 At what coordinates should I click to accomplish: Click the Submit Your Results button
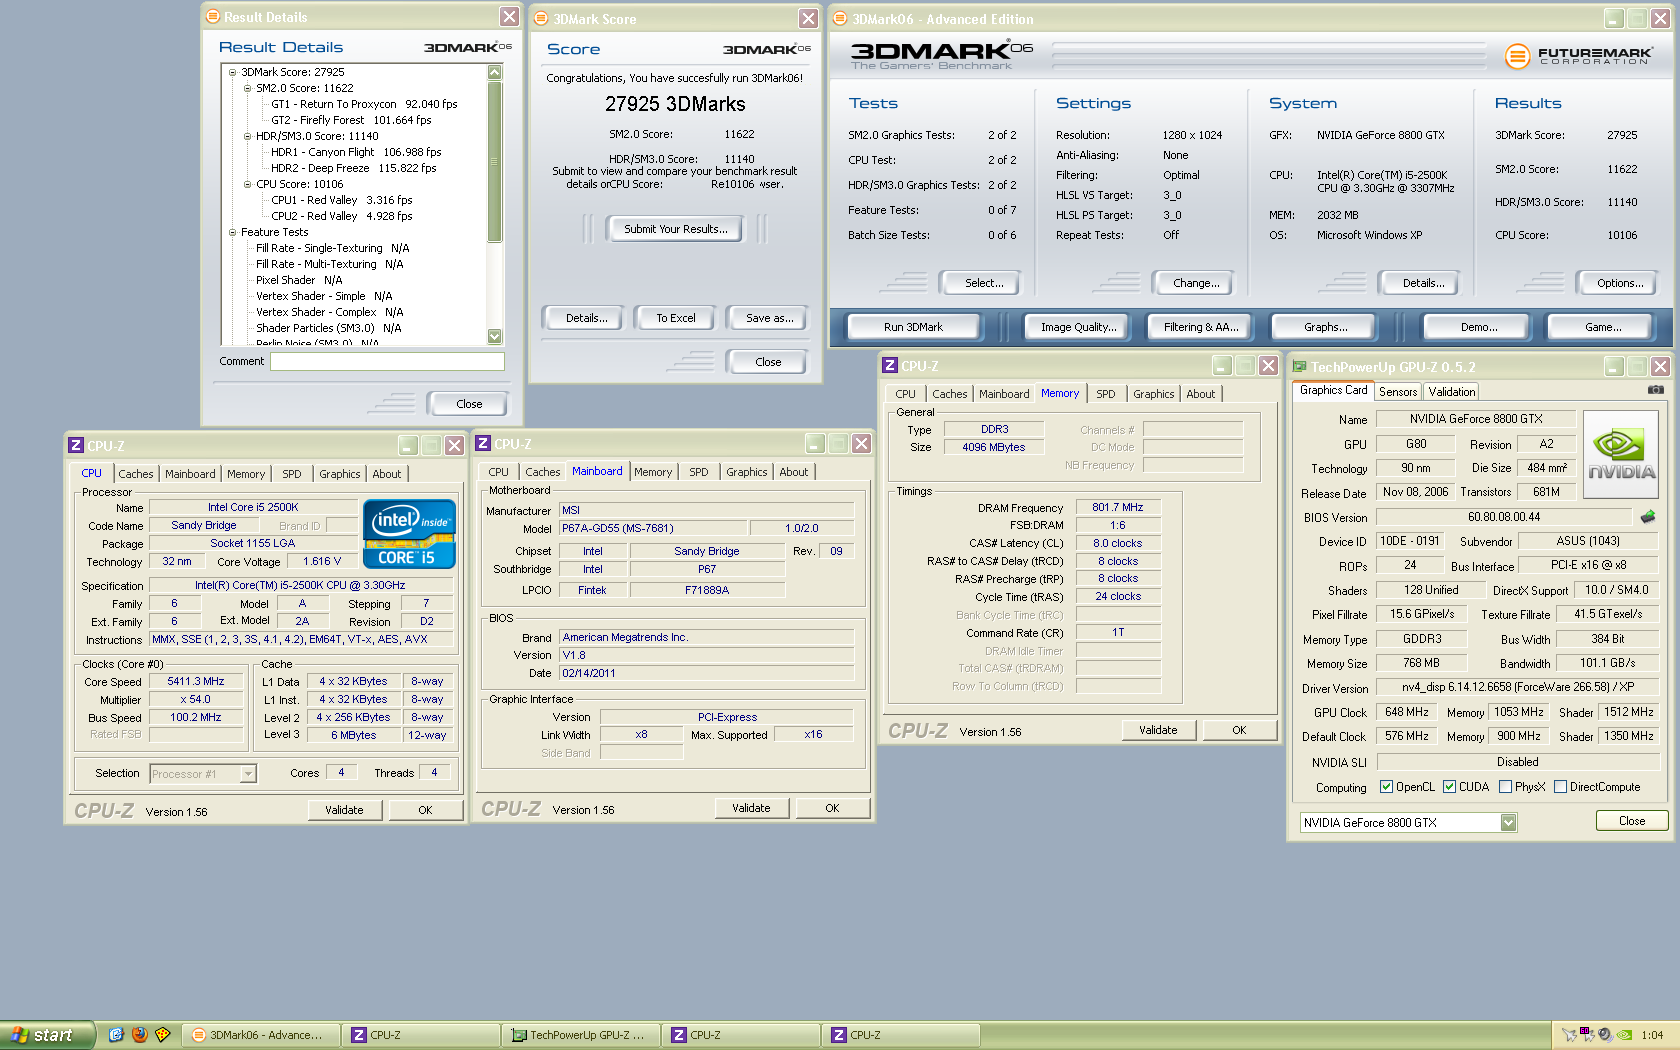coord(675,229)
